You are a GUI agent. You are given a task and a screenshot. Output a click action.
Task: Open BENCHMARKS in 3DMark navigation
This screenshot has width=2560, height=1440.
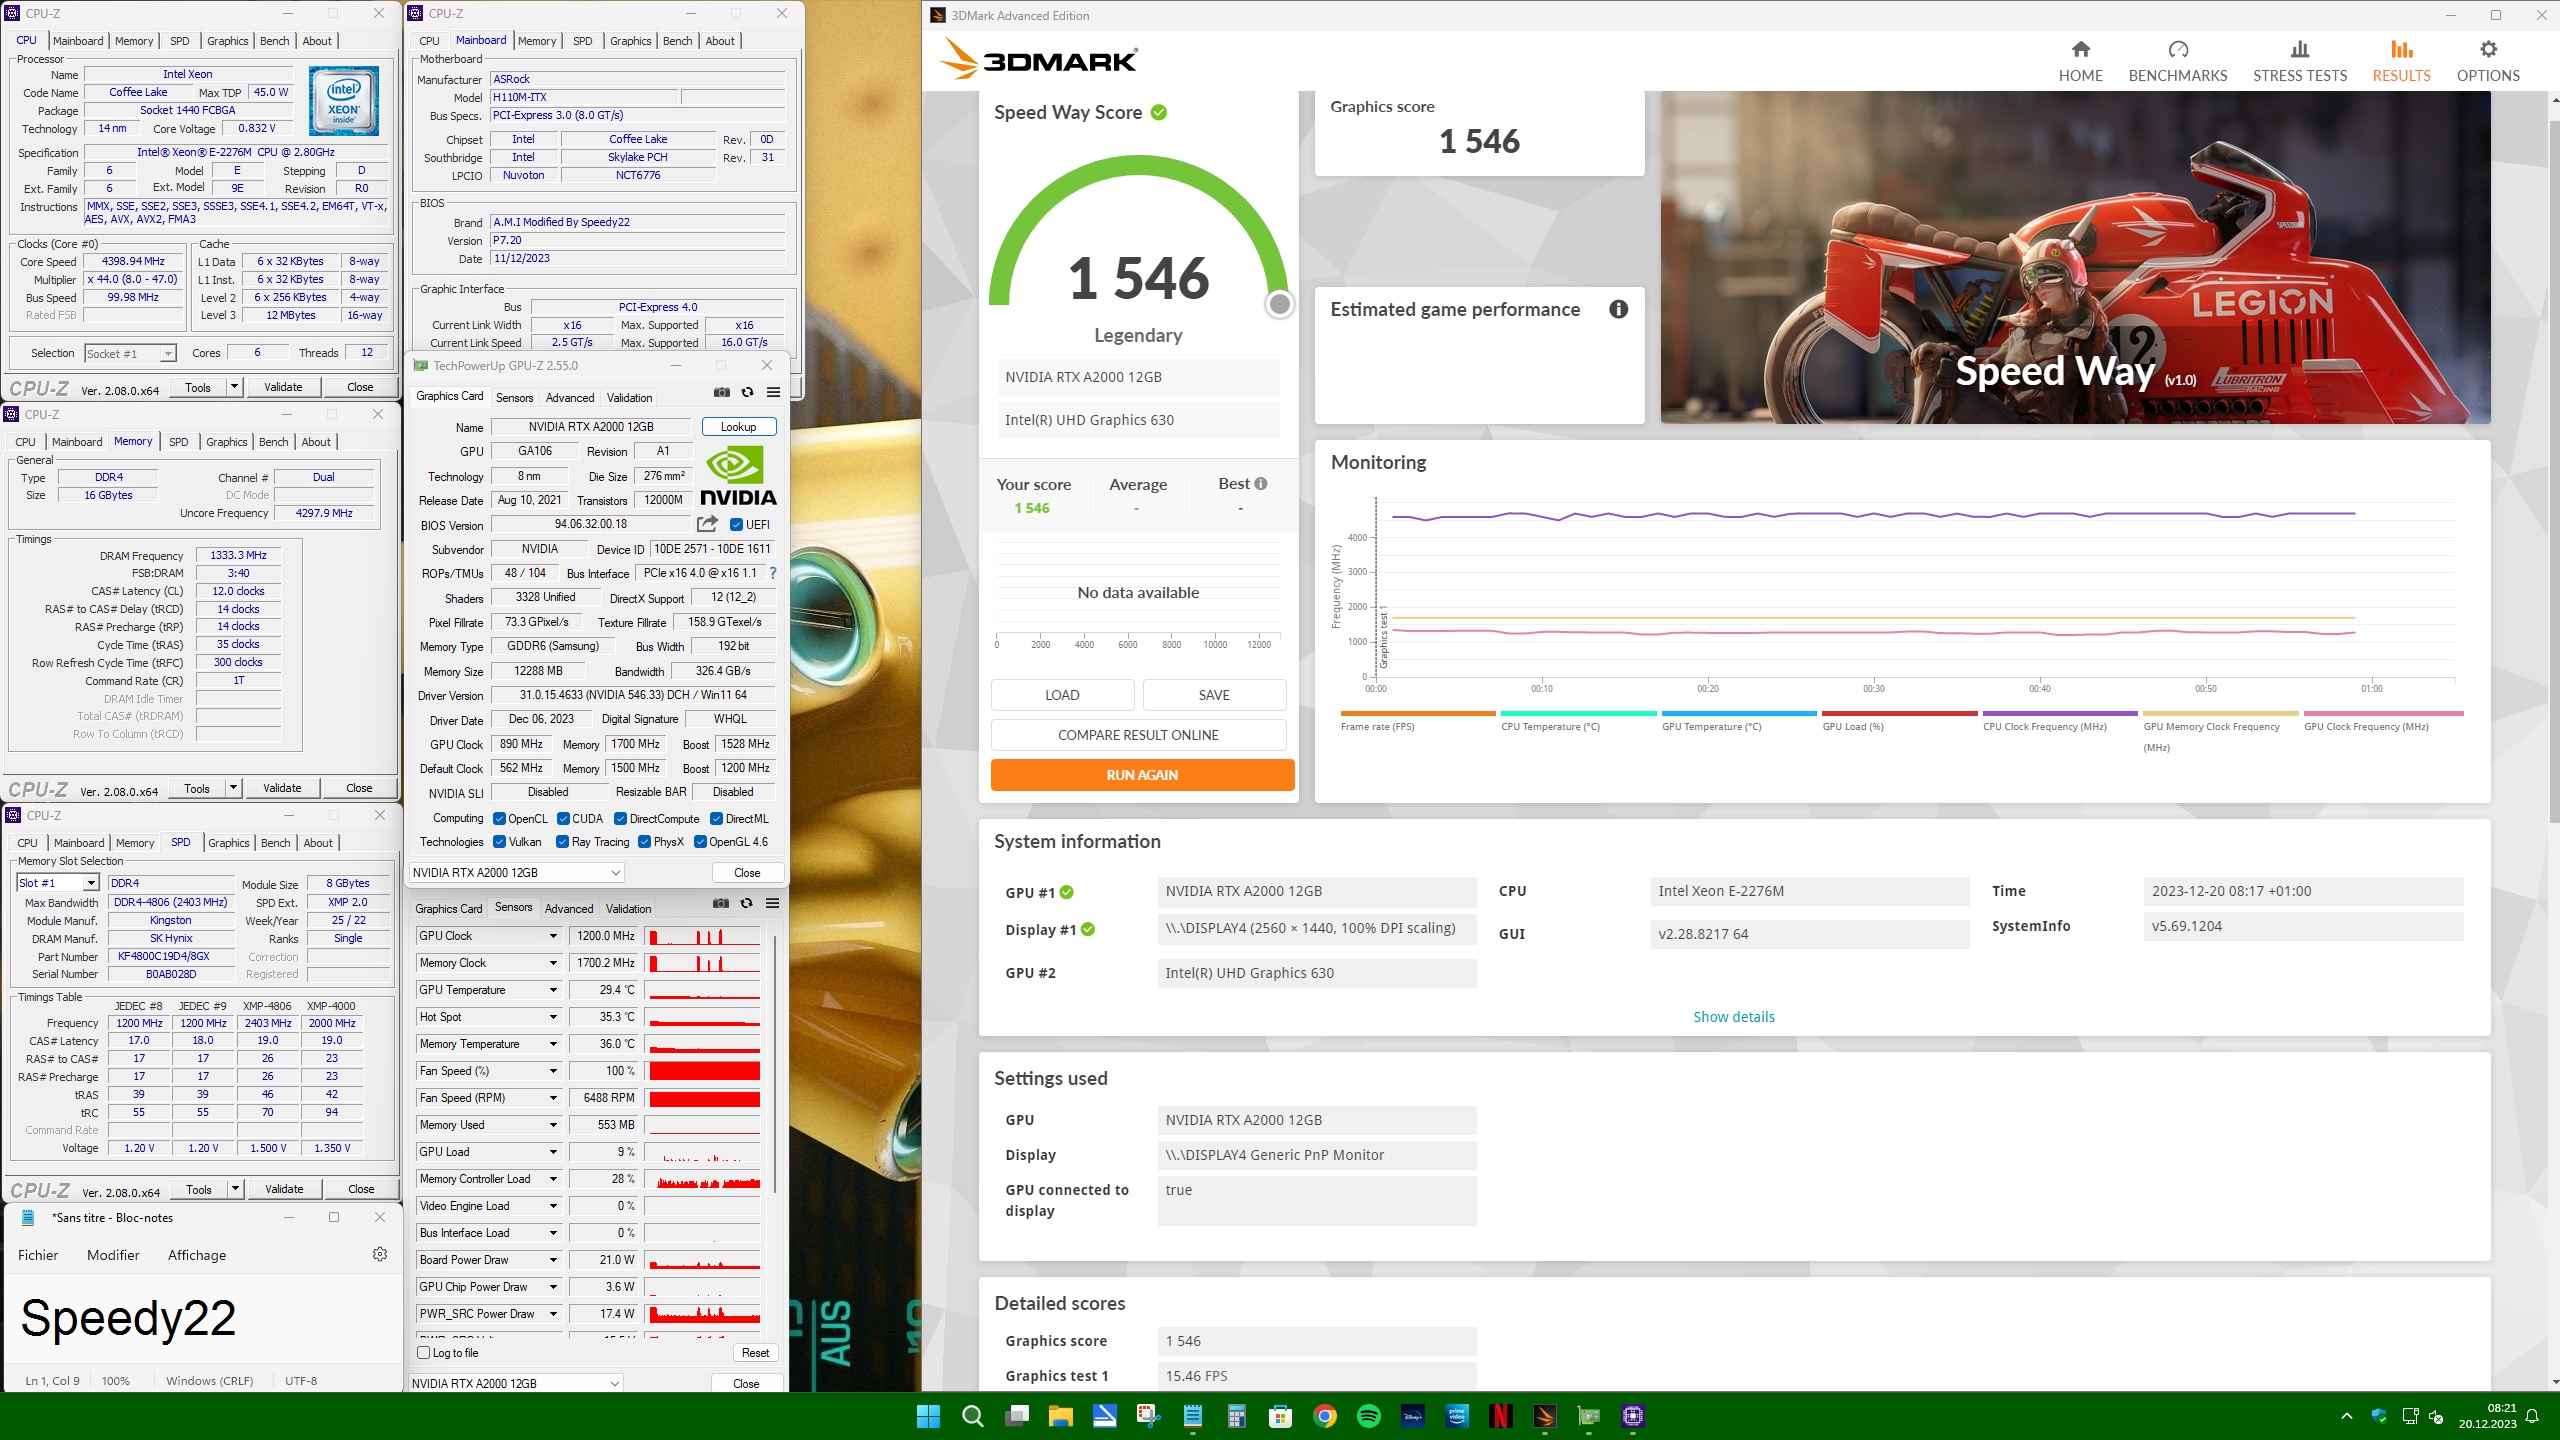point(2177,60)
